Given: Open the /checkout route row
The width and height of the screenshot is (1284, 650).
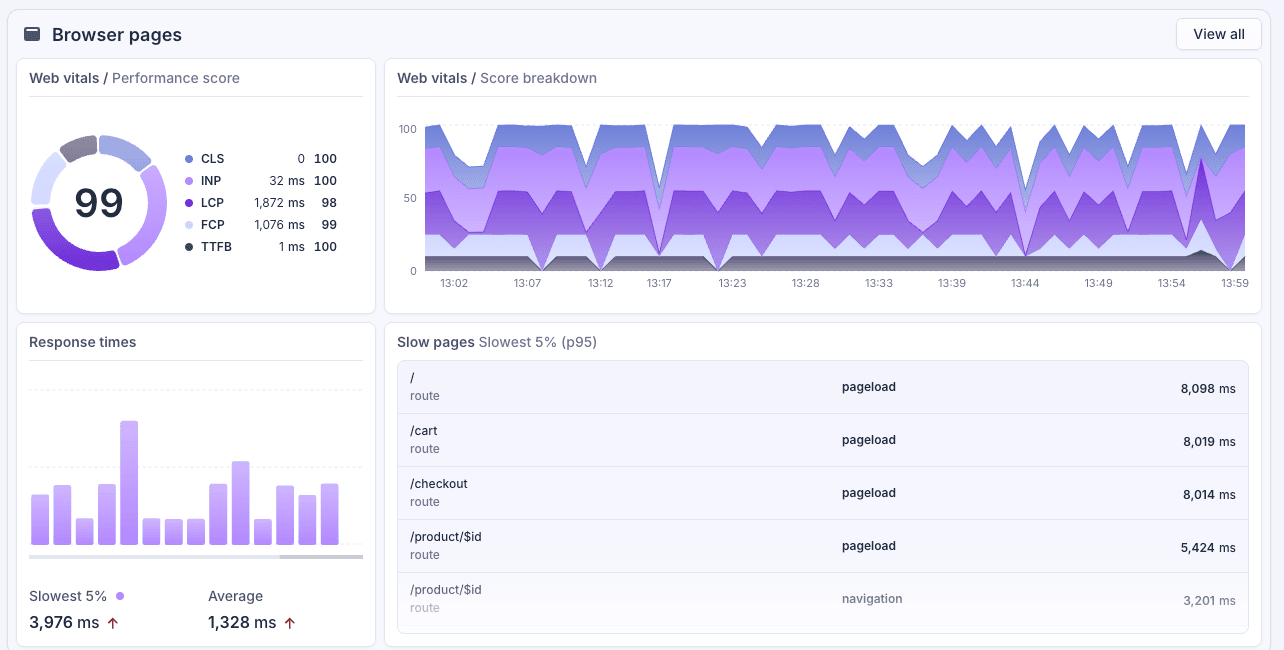Looking at the screenshot, I should tap(823, 493).
